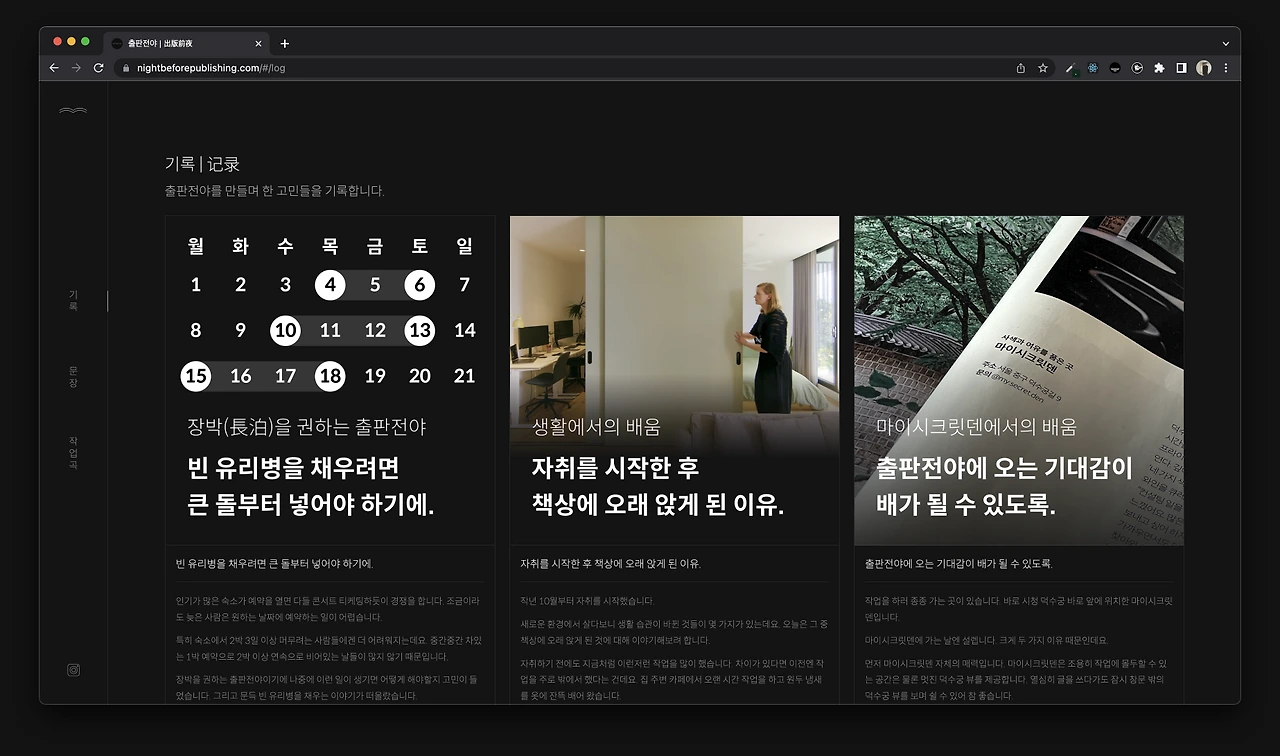Viewport: 1280px width, 756px height.
Task: Open the post link 자취를 시작한 후 책상에 오래 앉게 된 이유
Action: coord(610,564)
